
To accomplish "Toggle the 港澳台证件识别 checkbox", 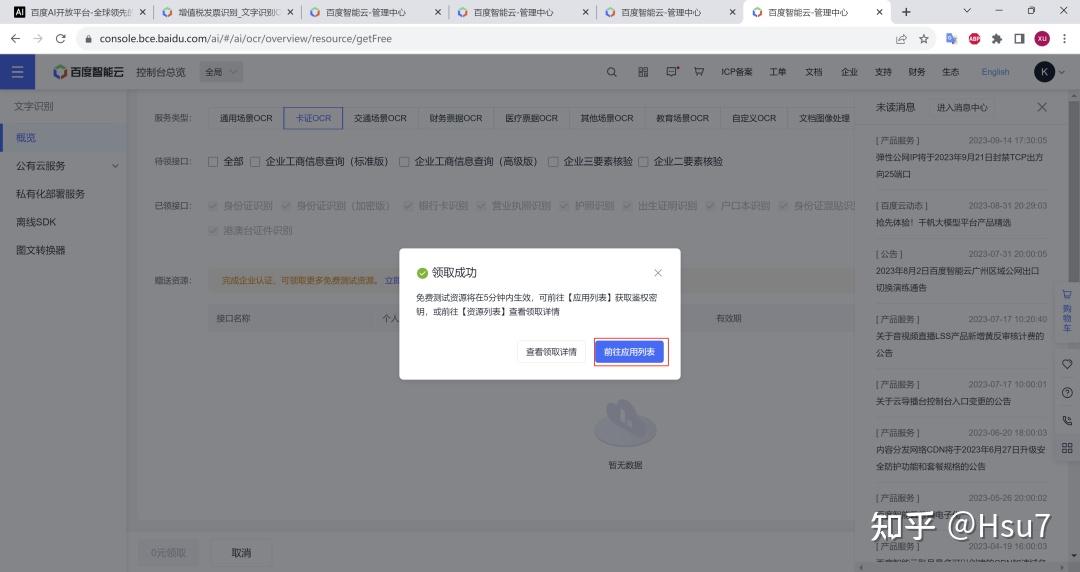I will coord(213,230).
